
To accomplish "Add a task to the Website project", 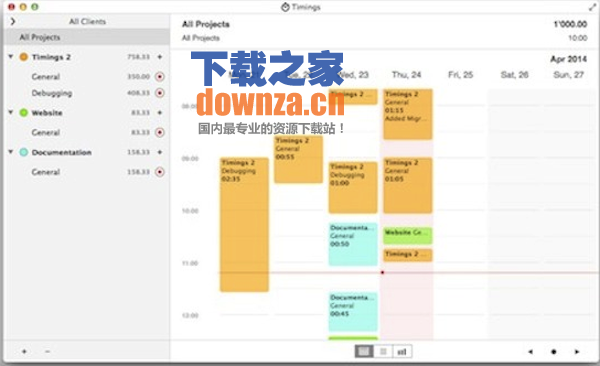I will [x=160, y=113].
